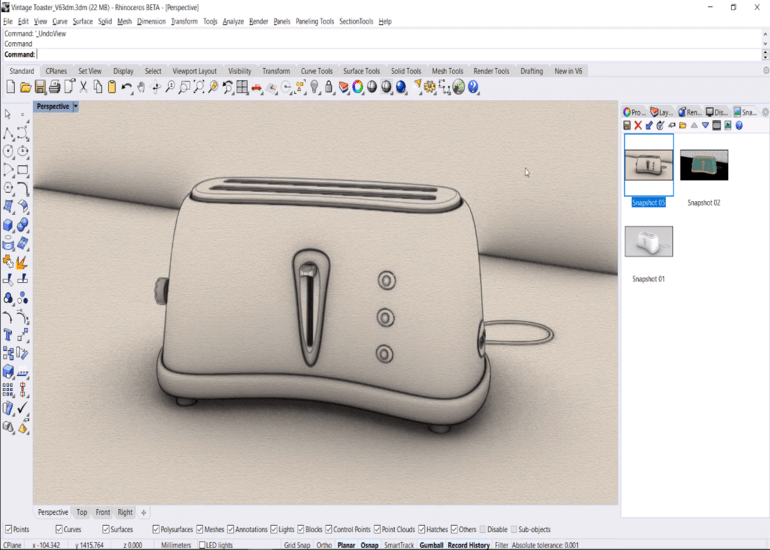
Task: Uncheck the Polysurfaces filter checkbox
Action: (x=156, y=529)
